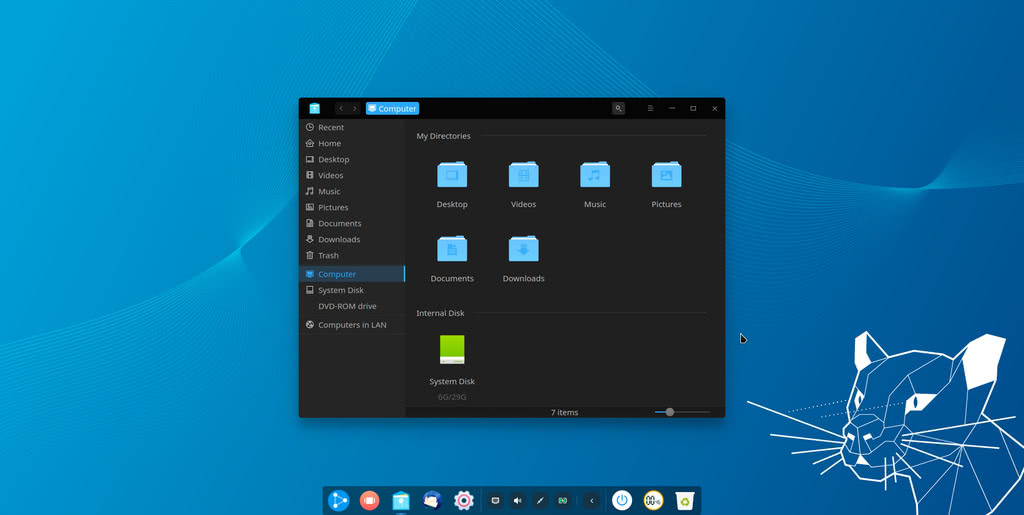Click the 6G/29G disk usage text
This screenshot has width=1024, height=515.
point(452,397)
